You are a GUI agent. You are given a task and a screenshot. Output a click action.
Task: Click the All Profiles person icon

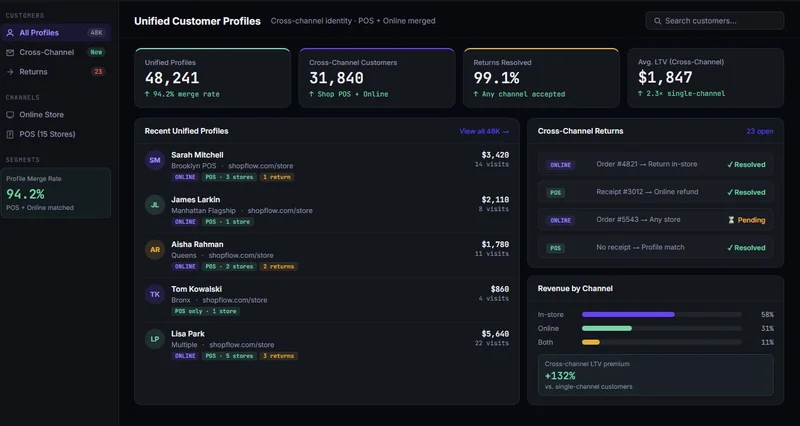[x=10, y=33]
